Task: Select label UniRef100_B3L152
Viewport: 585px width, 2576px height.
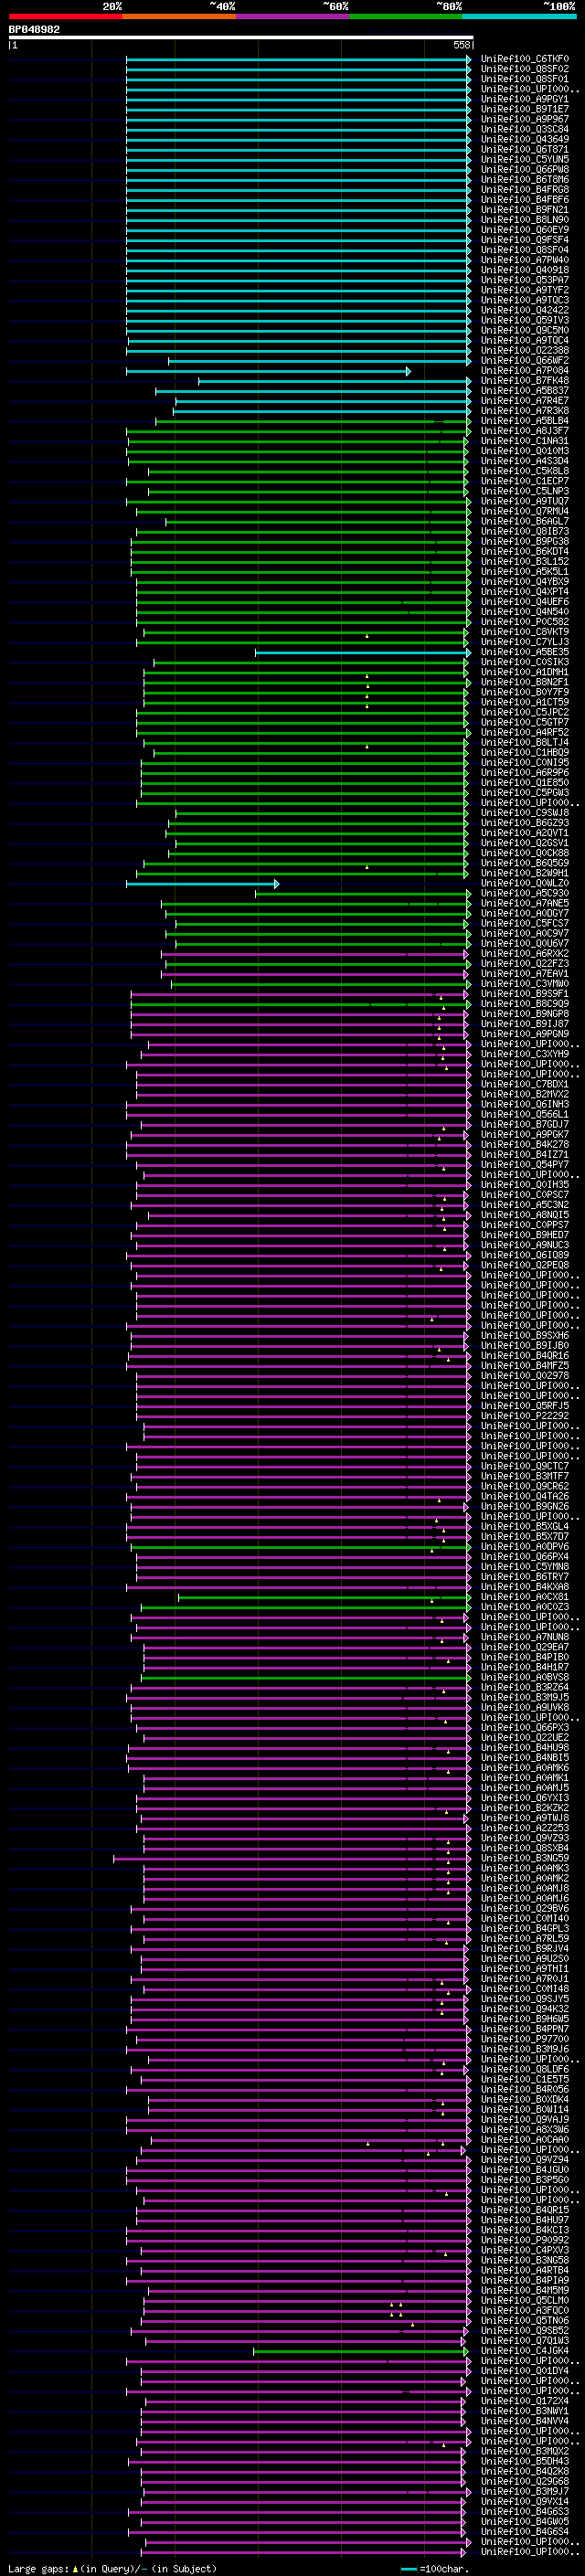Action: coord(525,562)
